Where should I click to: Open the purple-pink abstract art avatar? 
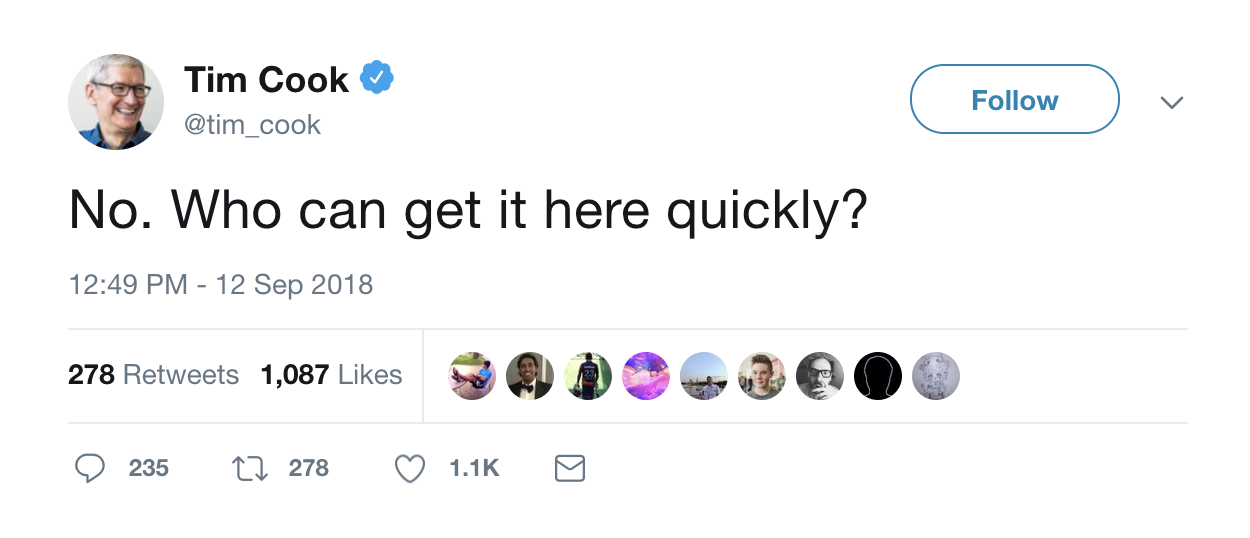coord(646,376)
